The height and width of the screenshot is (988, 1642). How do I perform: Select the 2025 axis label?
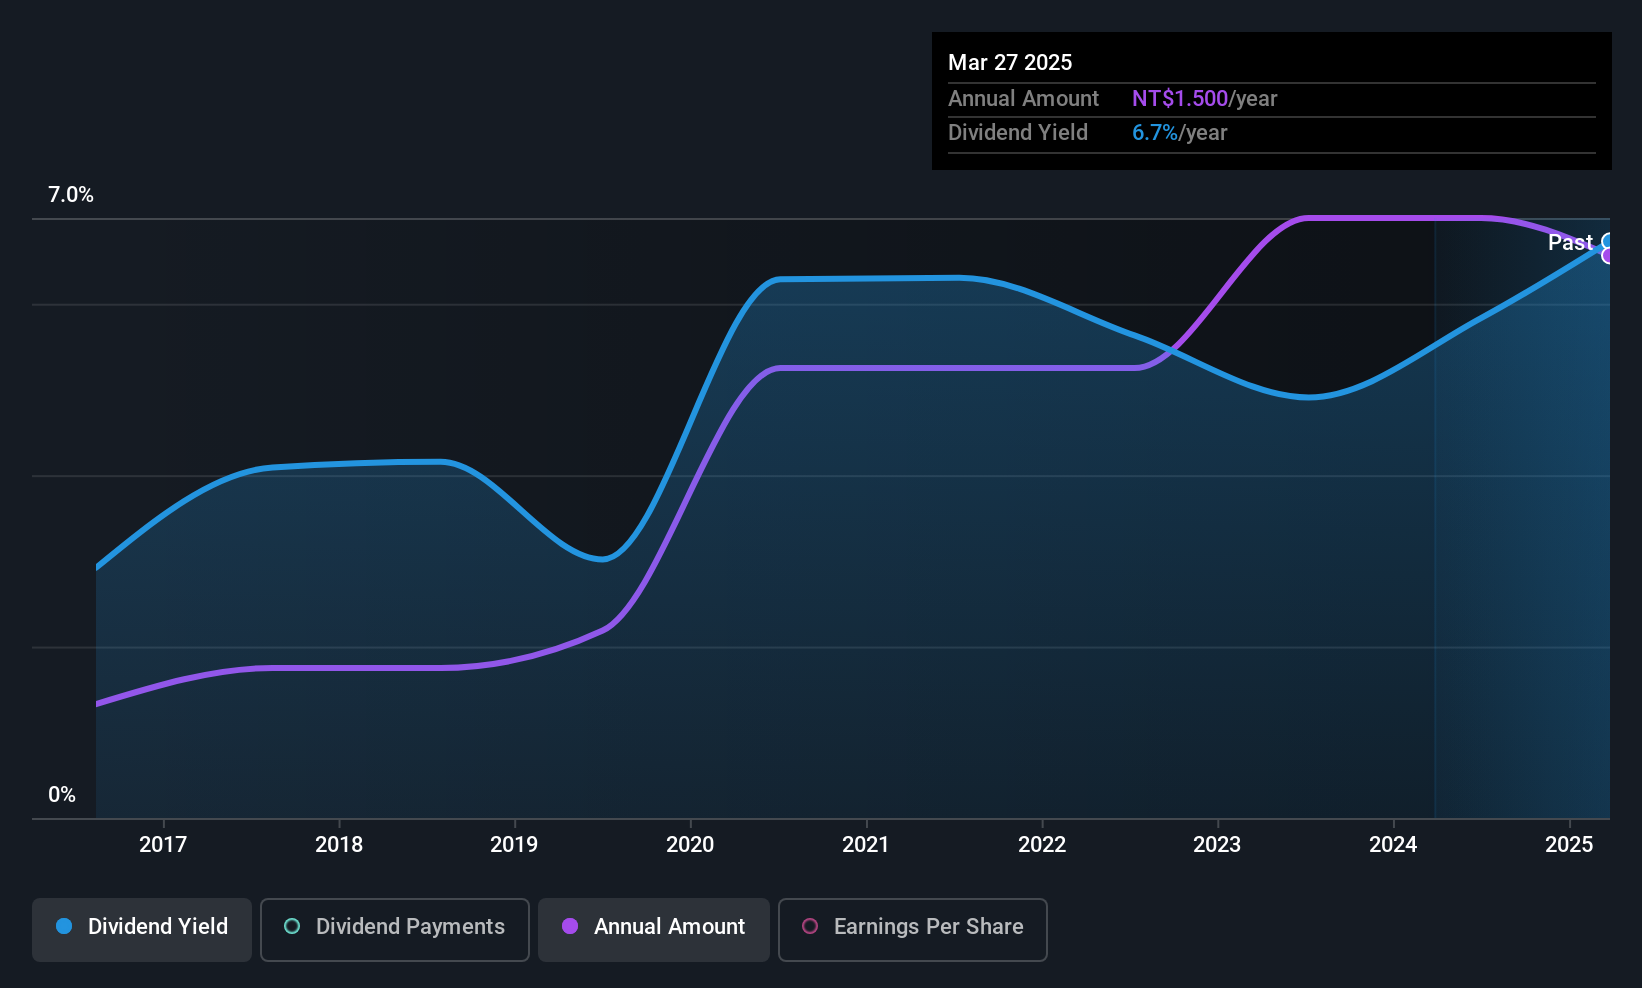[x=1569, y=845]
